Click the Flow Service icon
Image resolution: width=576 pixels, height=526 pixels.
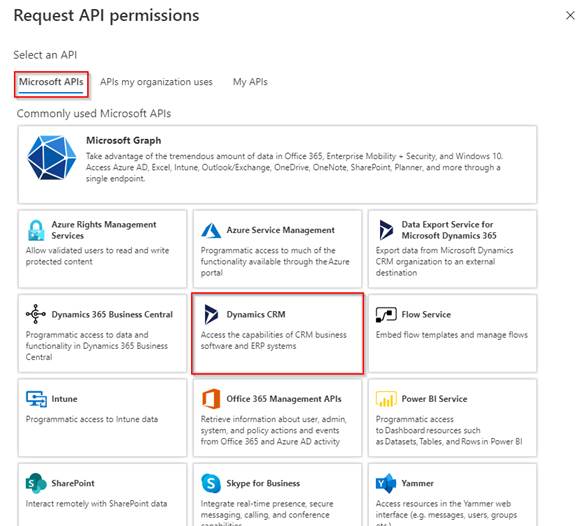pyautogui.click(x=386, y=315)
